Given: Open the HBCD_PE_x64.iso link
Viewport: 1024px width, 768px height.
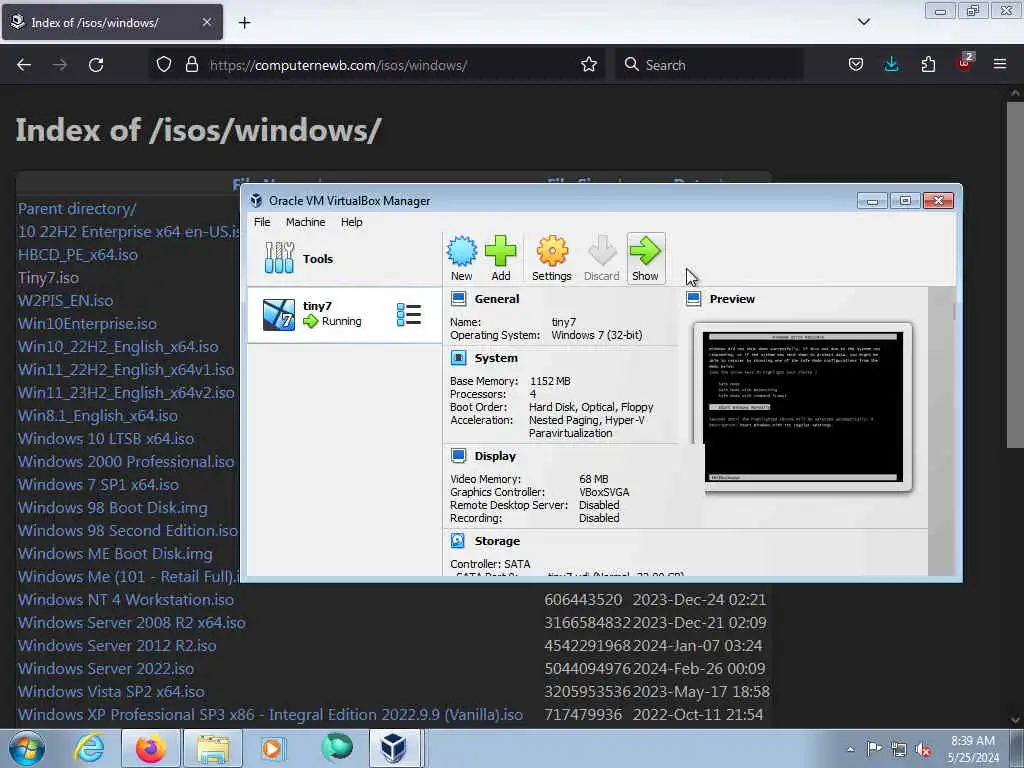Looking at the screenshot, I should tap(78, 255).
